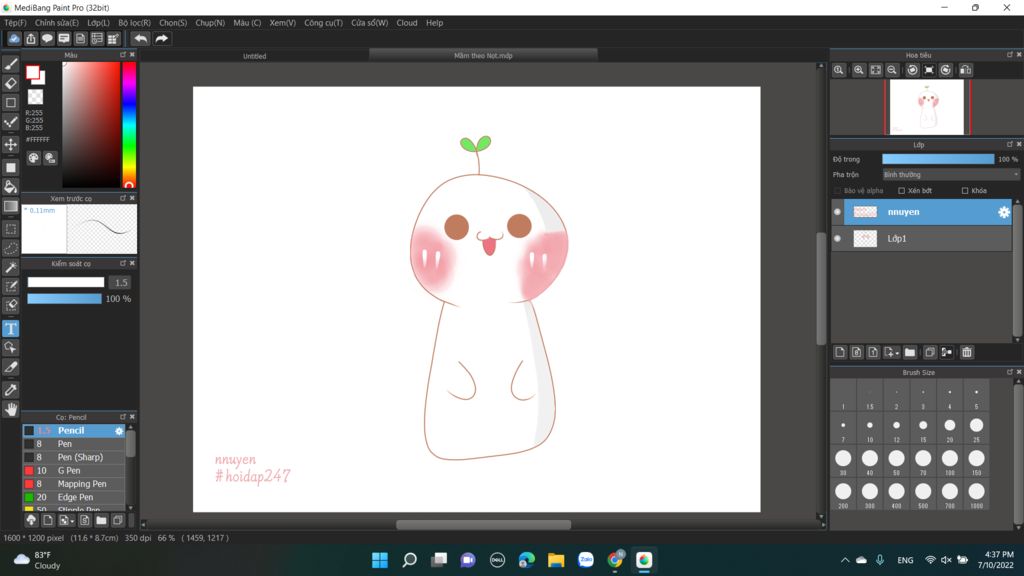Click the rainbow hue slider bar
The height and width of the screenshot is (576, 1024).
click(129, 125)
